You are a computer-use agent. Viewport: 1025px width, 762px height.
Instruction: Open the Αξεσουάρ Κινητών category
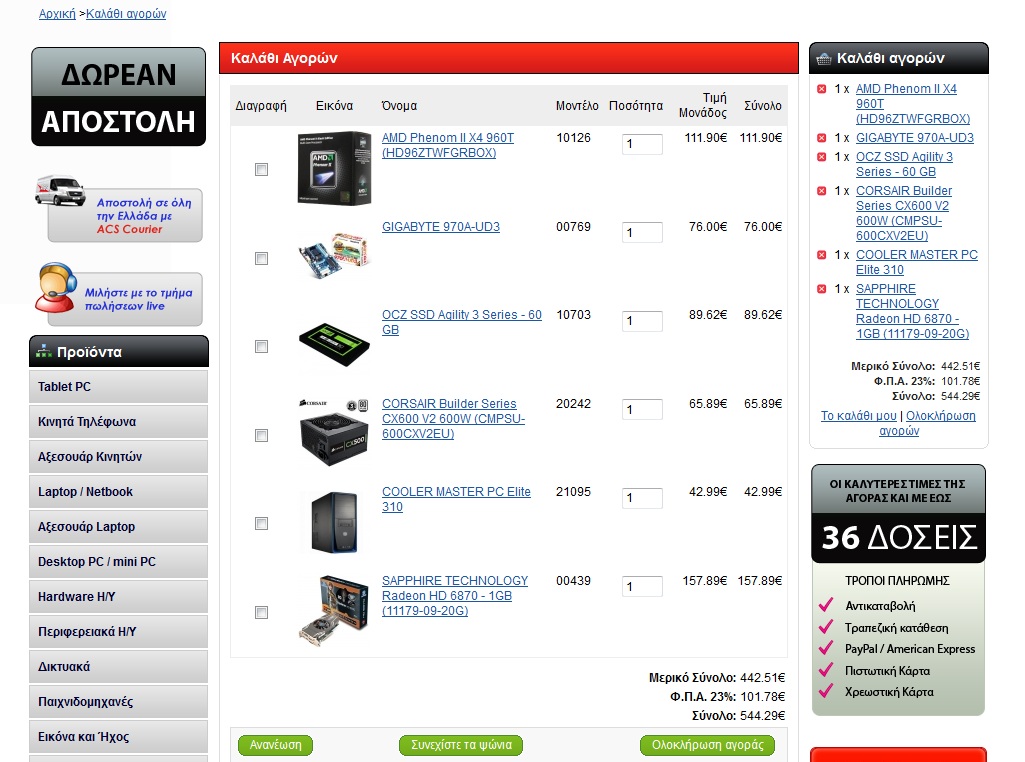[x=118, y=457]
